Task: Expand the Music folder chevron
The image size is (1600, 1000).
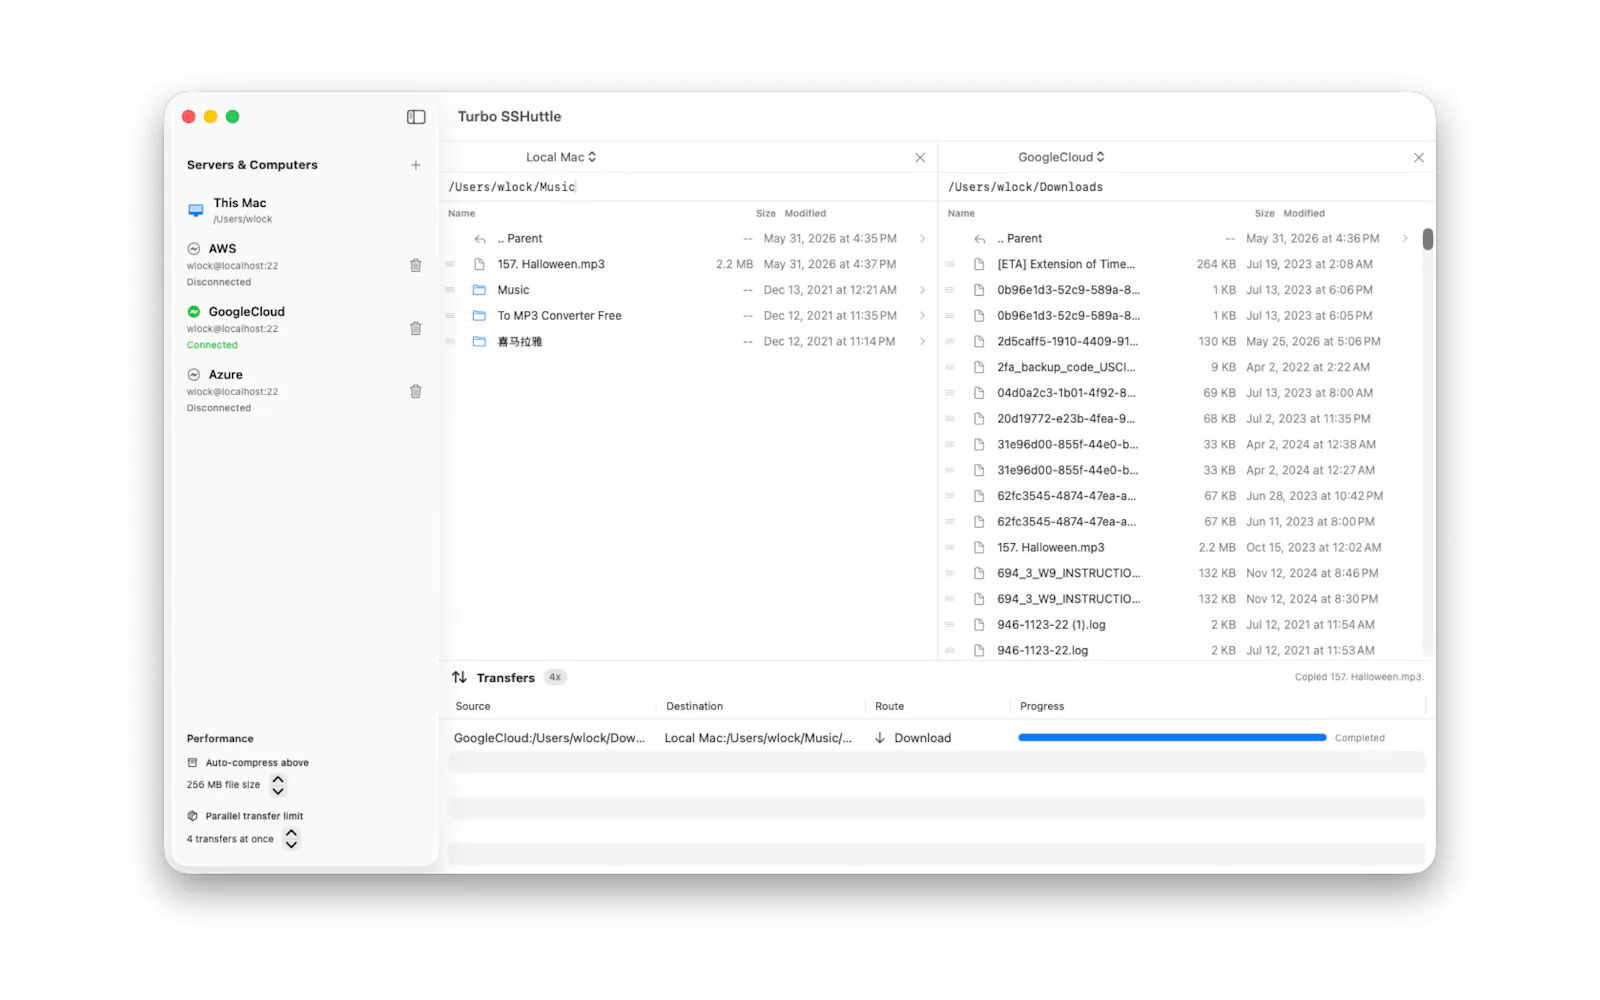Action: [x=922, y=290]
